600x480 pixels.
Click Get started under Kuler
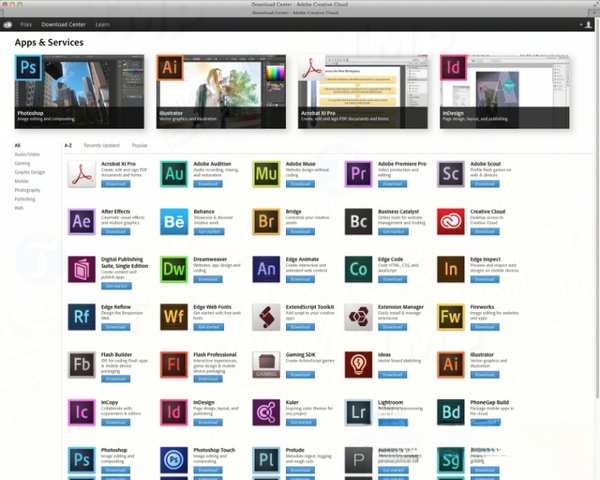click(x=301, y=423)
